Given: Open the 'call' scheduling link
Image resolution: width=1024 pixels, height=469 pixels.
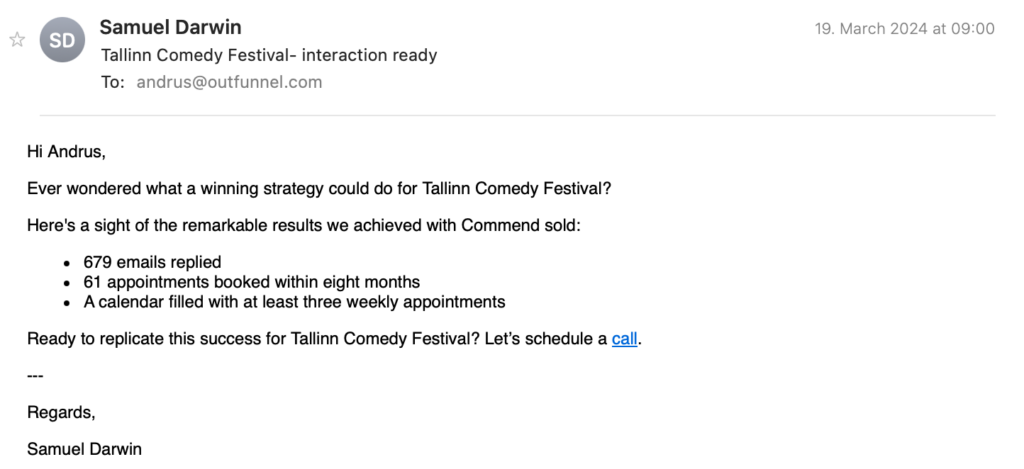Looking at the screenshot, I should click(624, 339).
